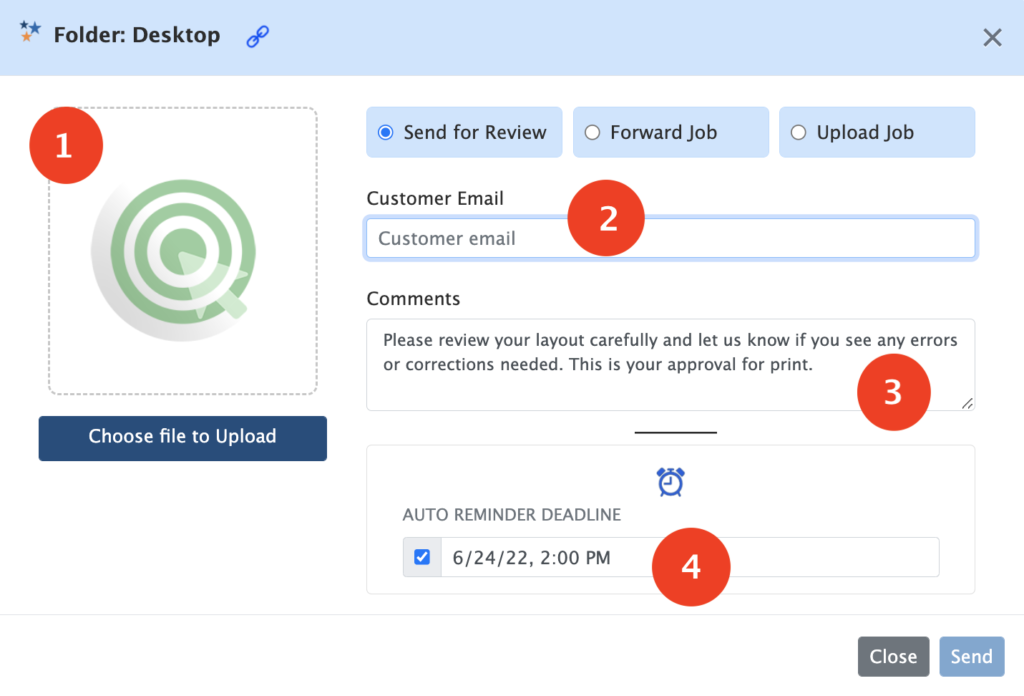Click the divider line above the reminder section

[675, 430]
